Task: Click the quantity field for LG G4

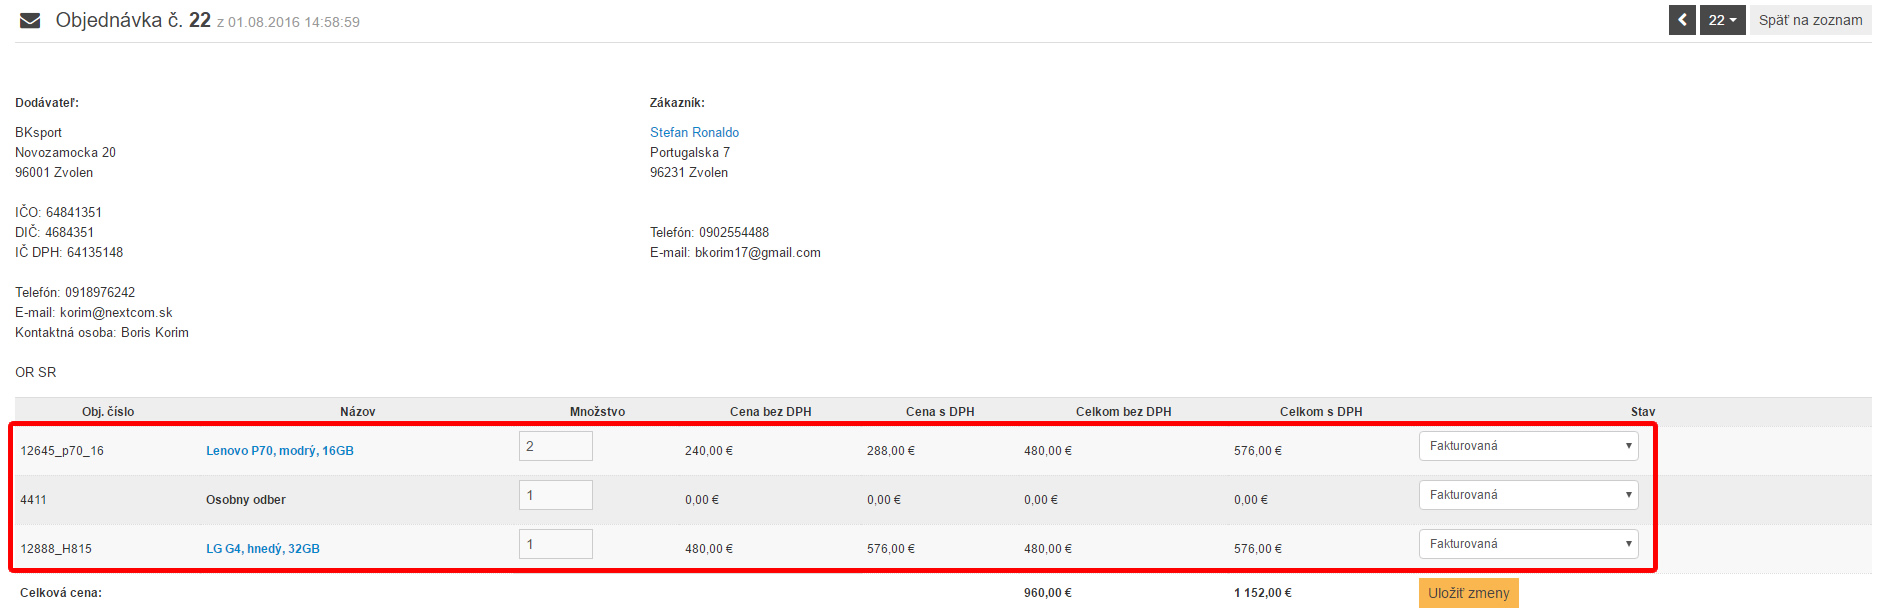Action: (556, 544)
